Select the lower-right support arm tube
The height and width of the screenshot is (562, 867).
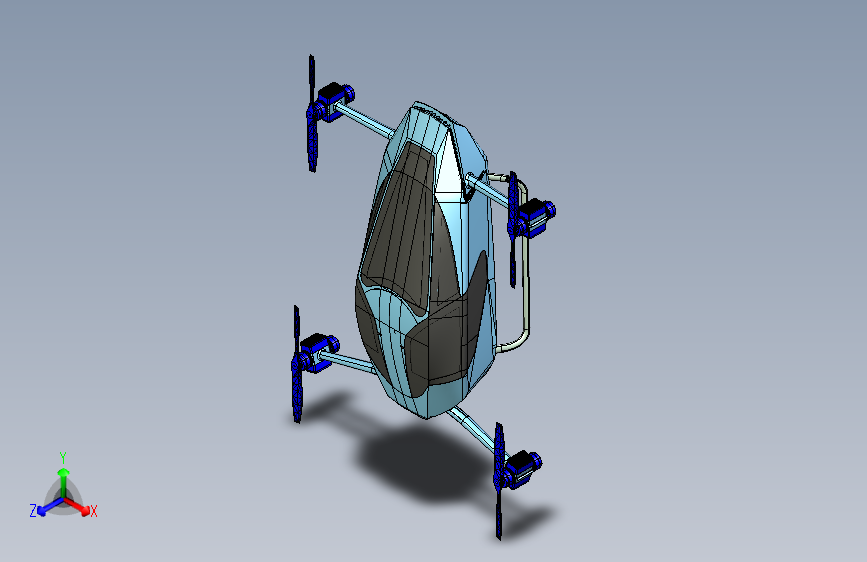click(x=477, y=433)
